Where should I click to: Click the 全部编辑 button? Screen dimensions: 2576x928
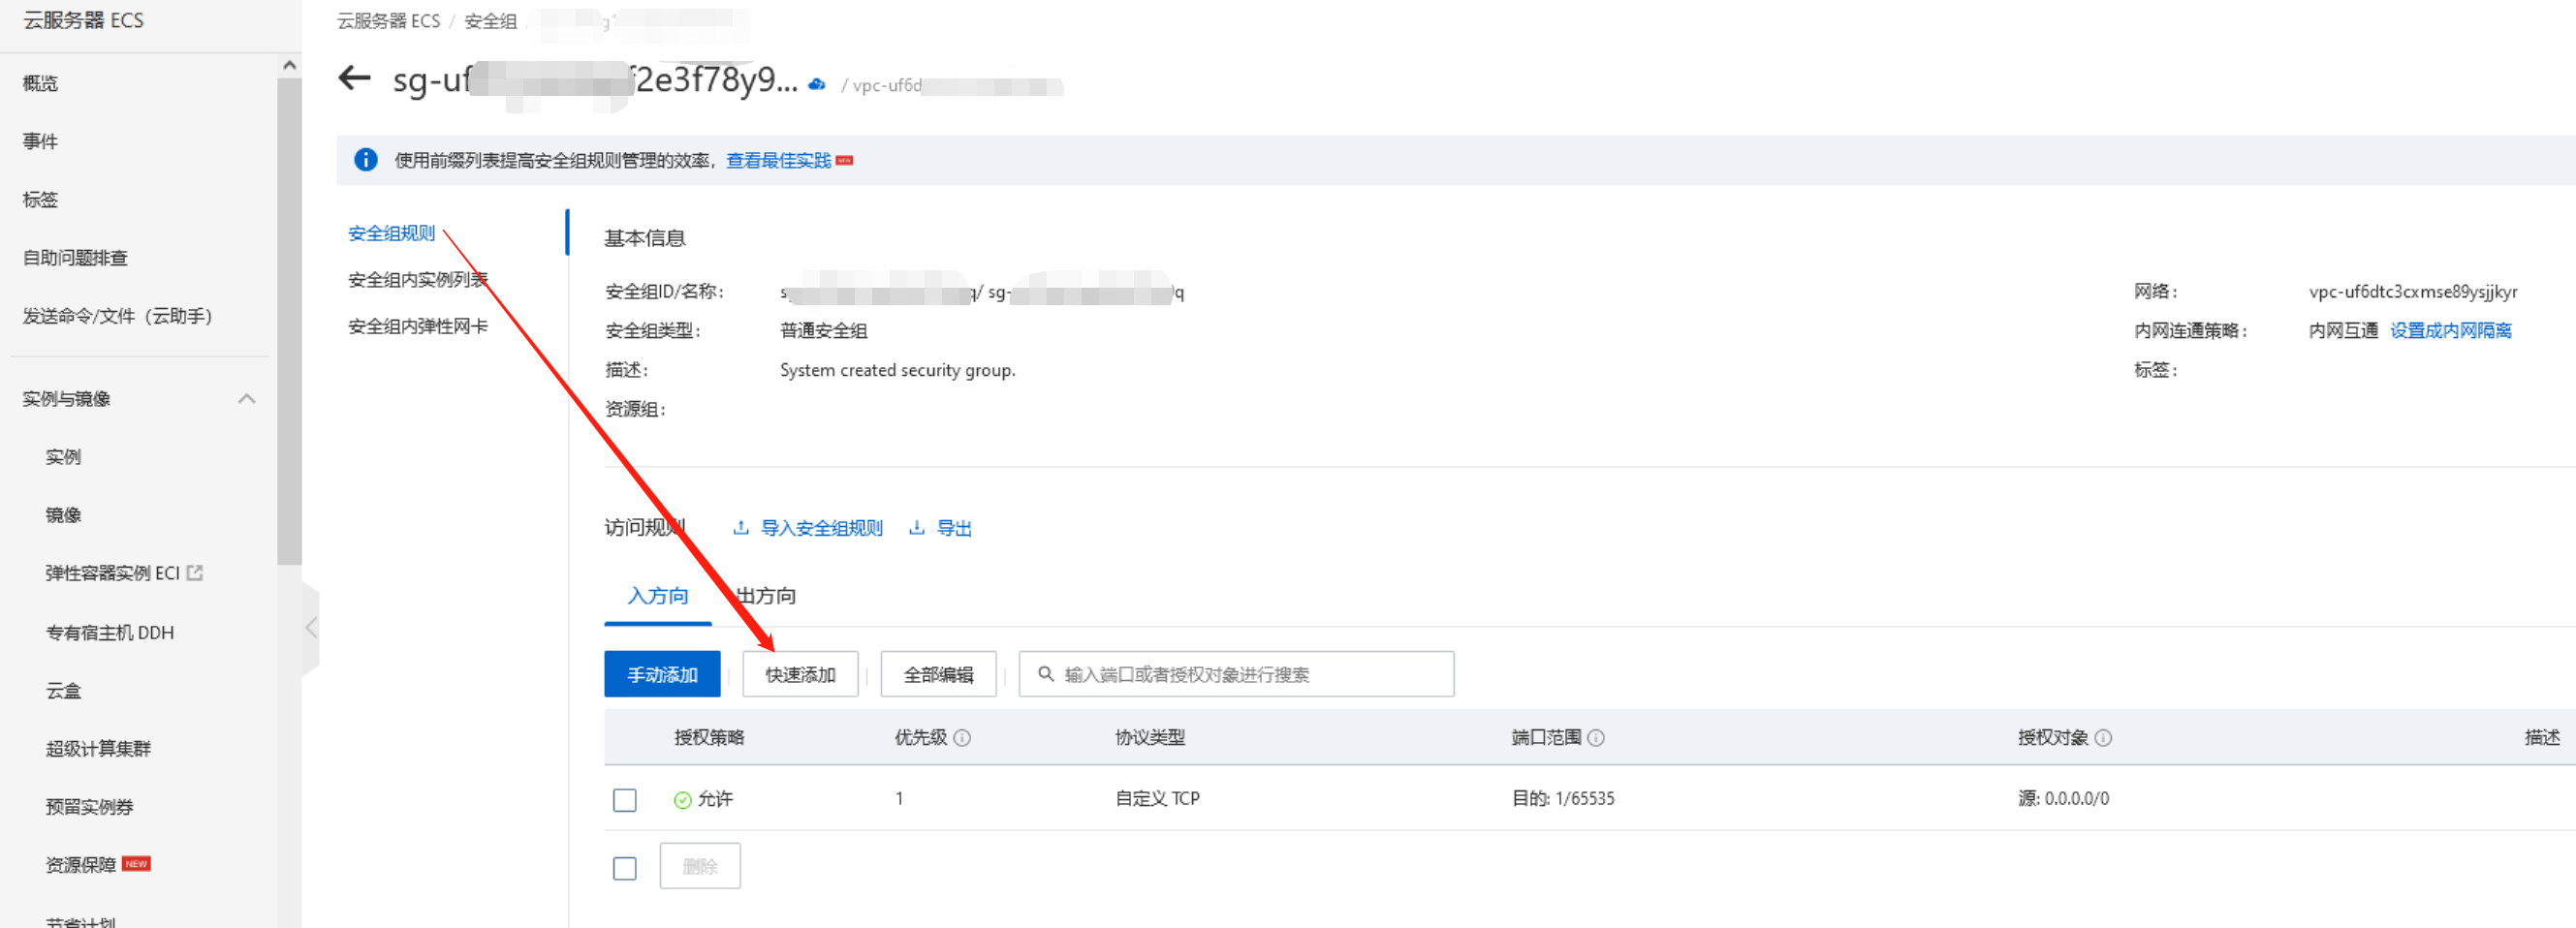[x=938, y=674]
